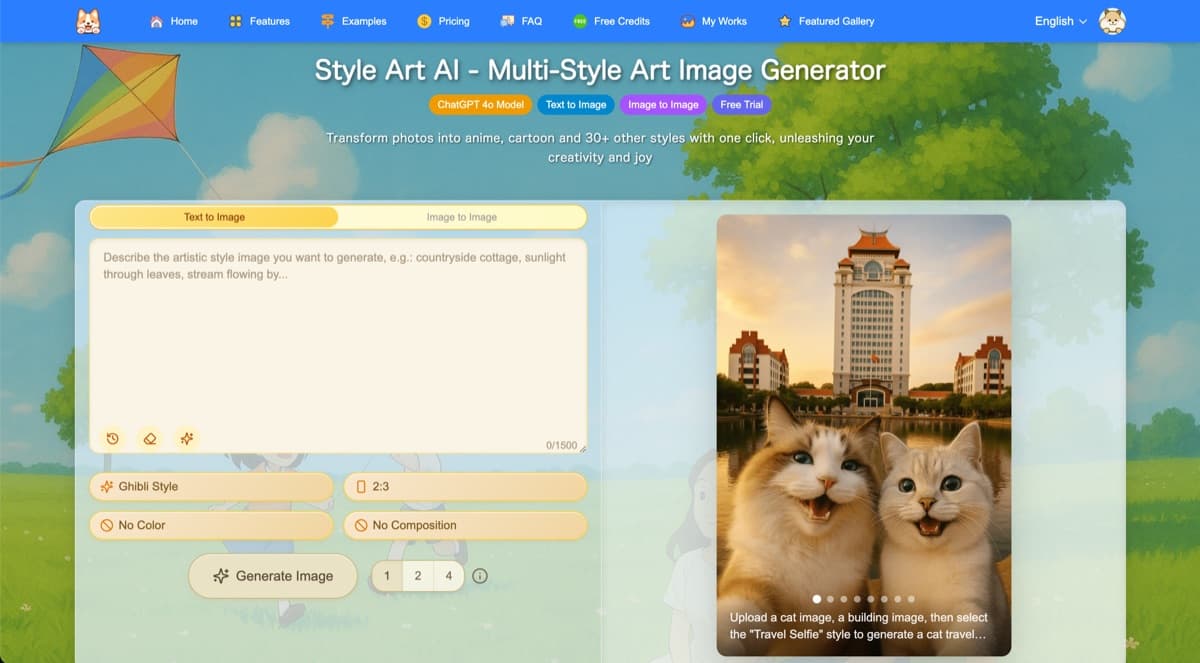Click the Generate Image button
The image size is (1200, 663).
point(272,576)
